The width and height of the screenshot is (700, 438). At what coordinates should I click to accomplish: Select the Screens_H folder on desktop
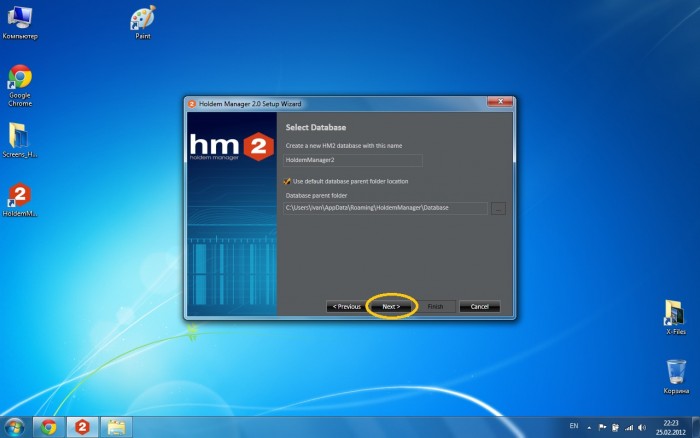(20, 140)
